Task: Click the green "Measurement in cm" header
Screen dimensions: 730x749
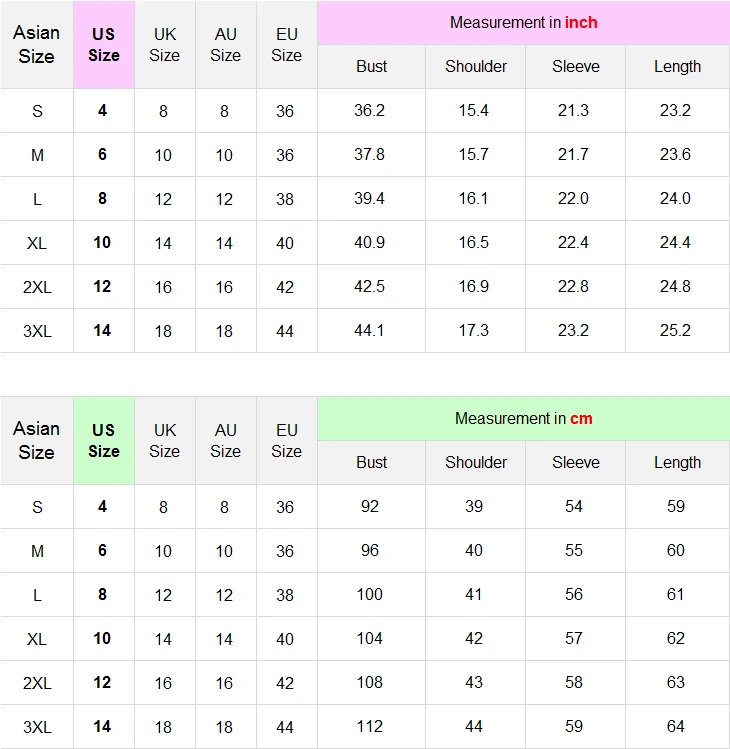Action: [523, 418]
